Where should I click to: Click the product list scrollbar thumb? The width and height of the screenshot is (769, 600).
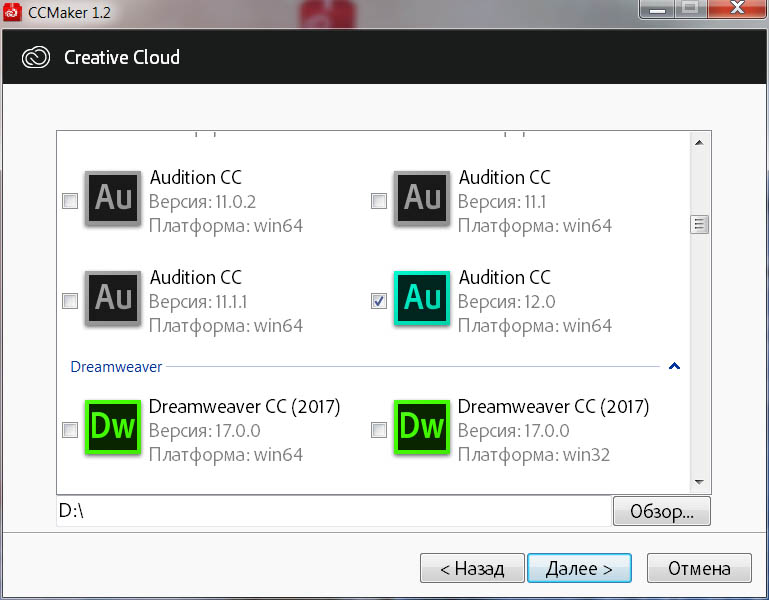[x=699, y=225]
